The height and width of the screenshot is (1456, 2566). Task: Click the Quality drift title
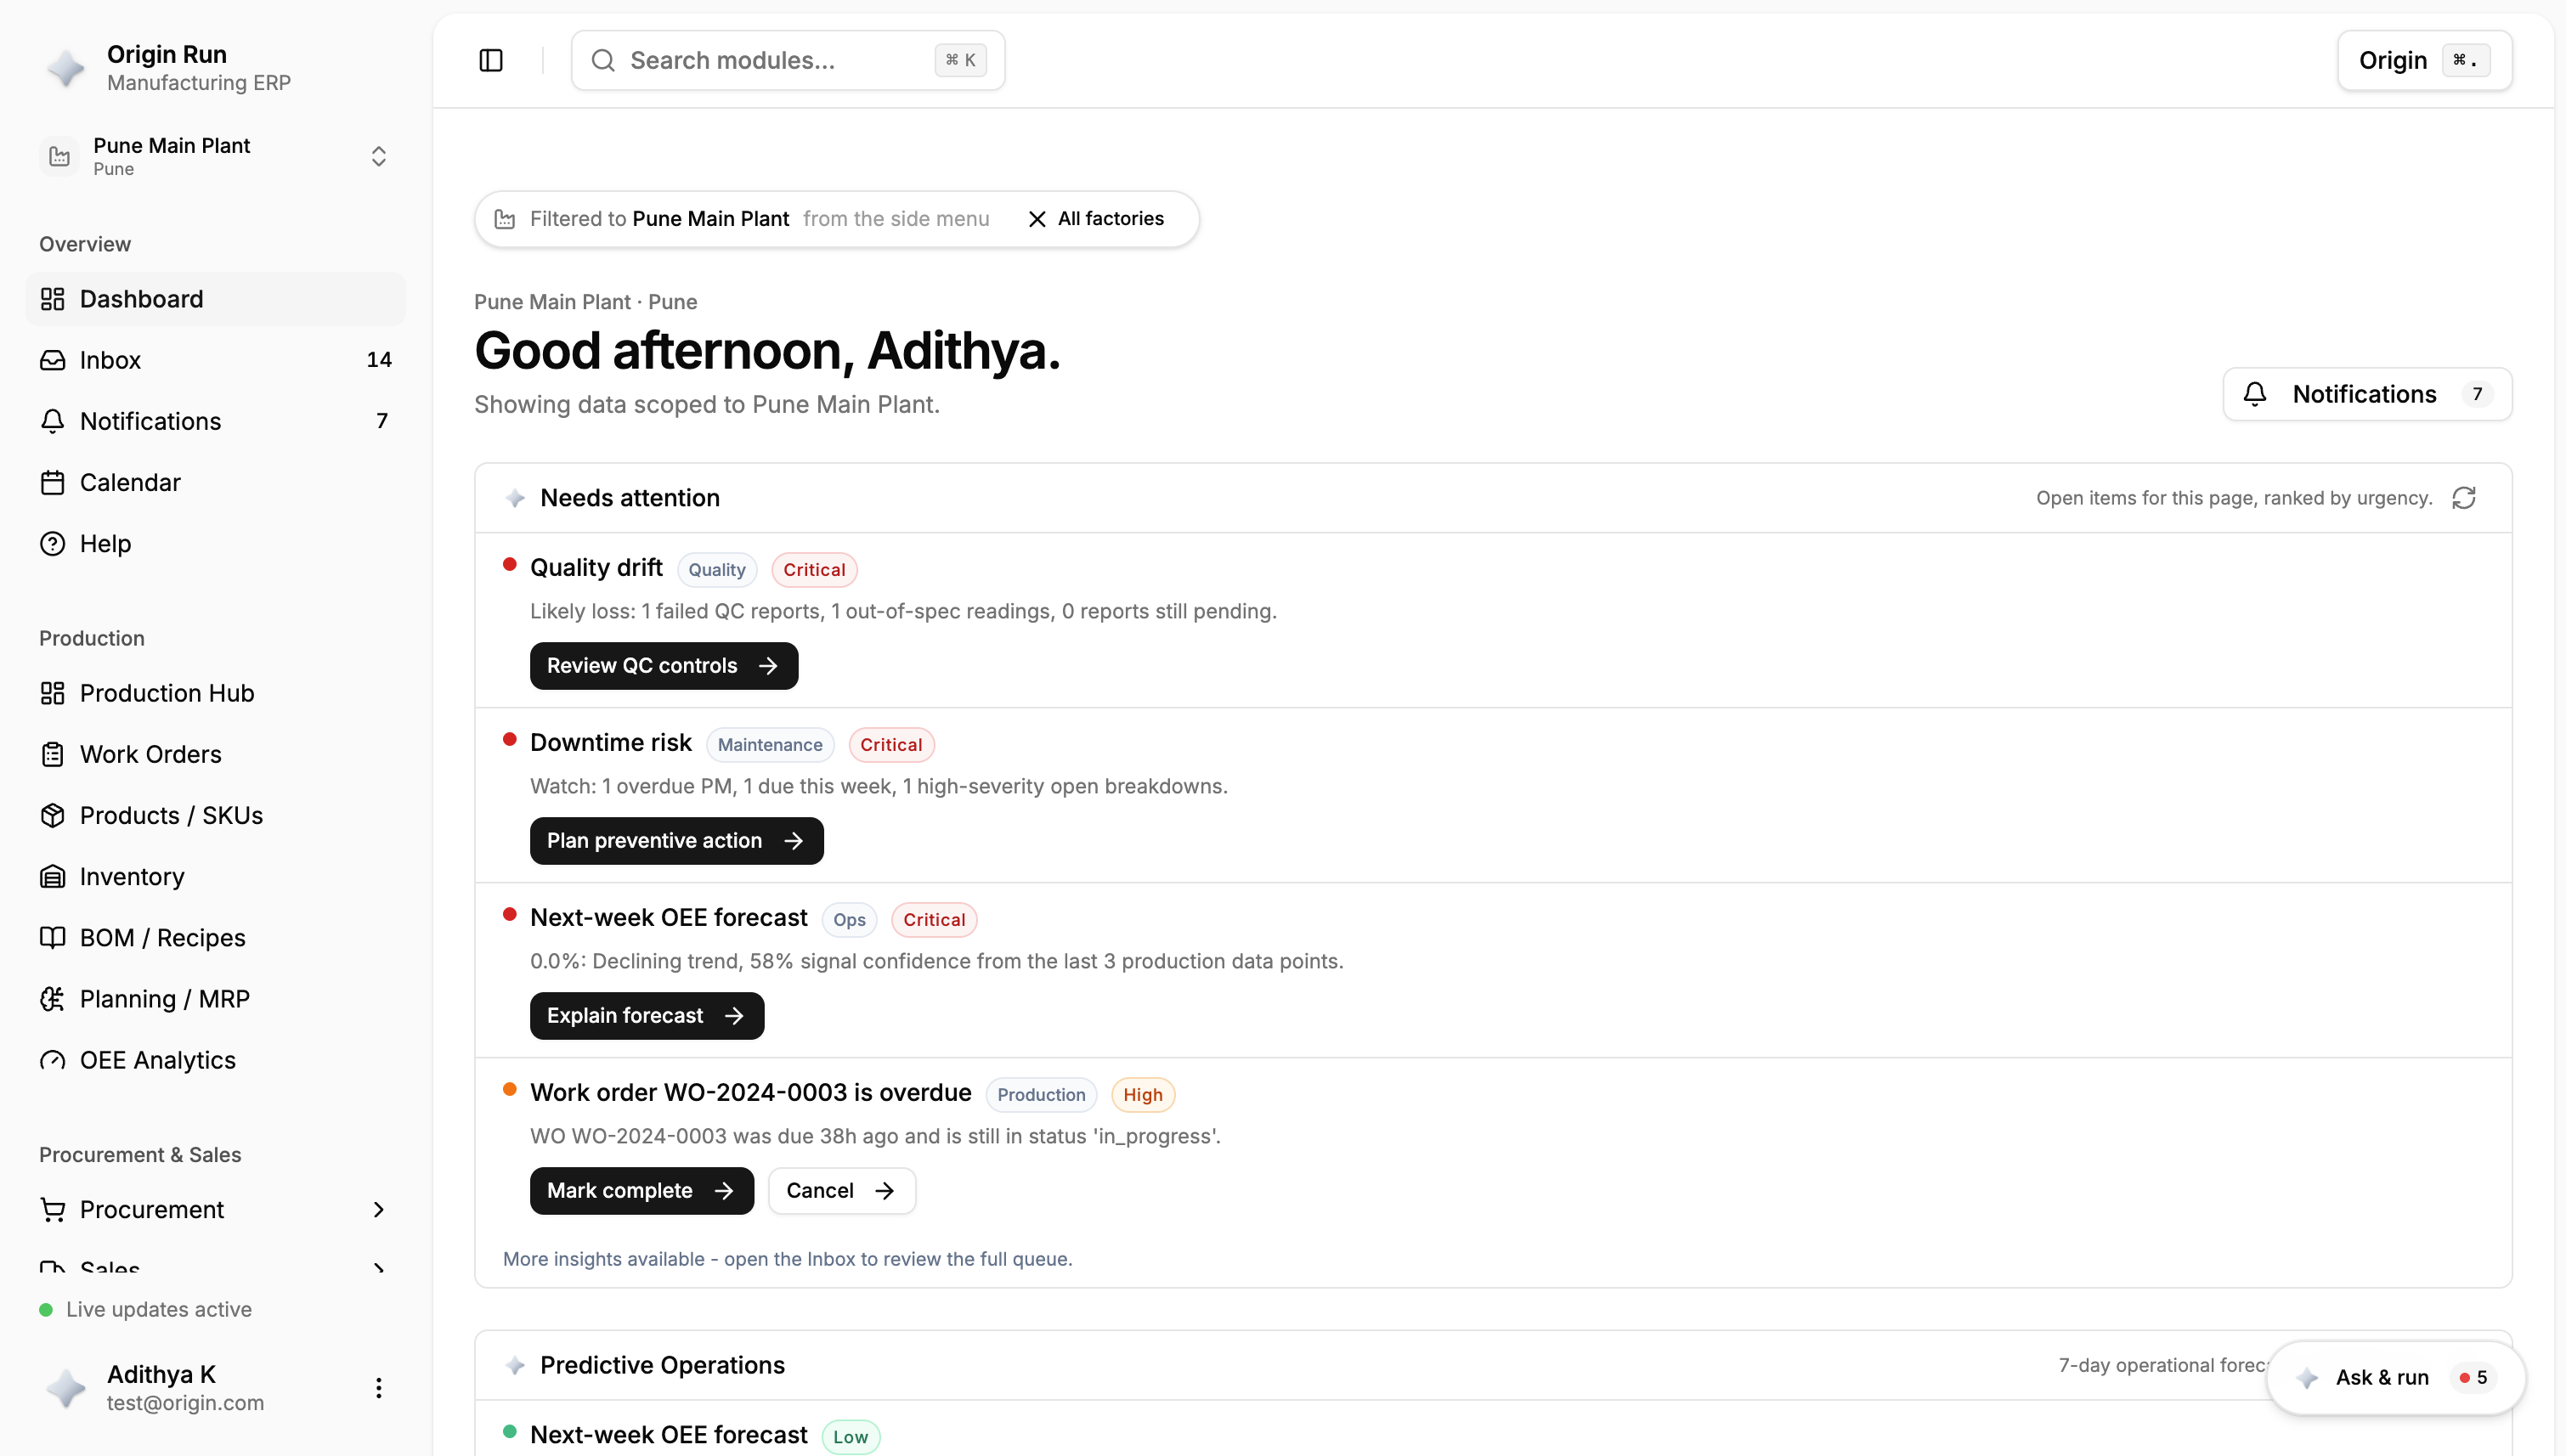596,567
